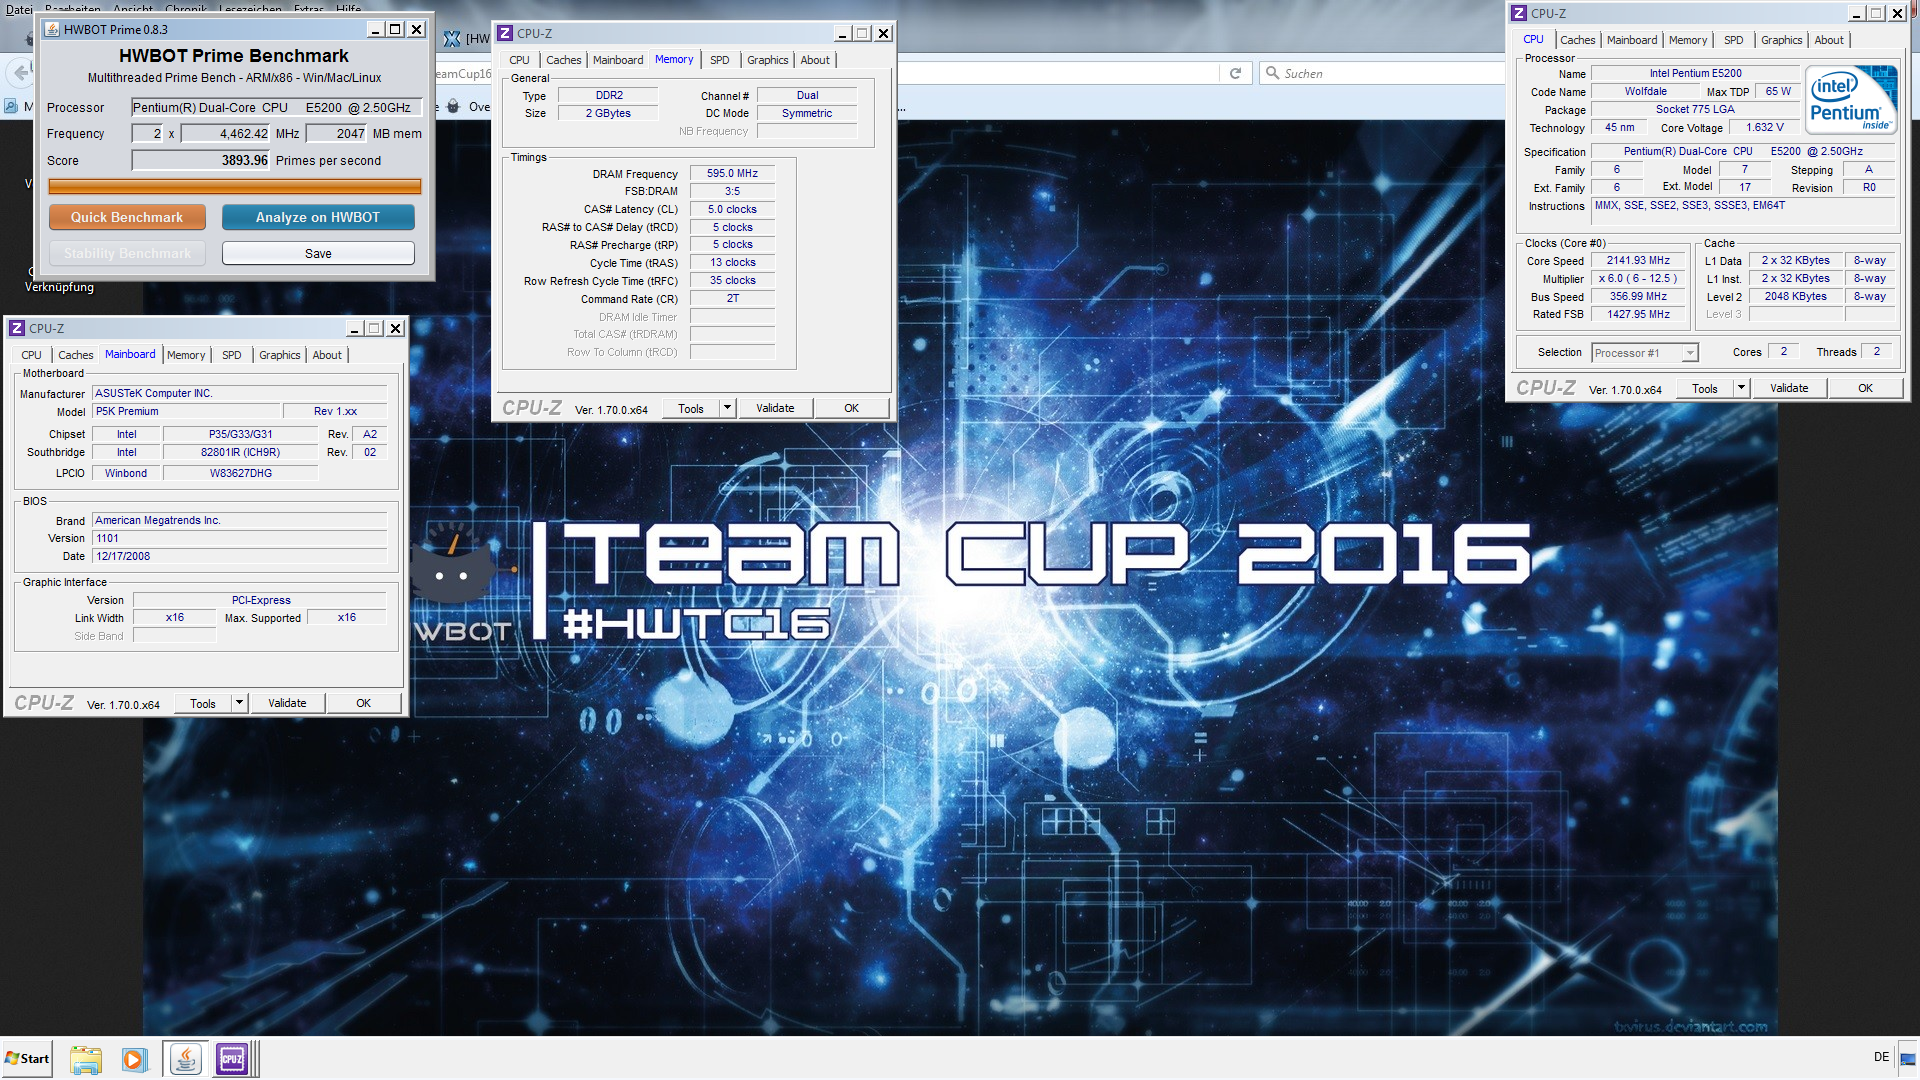Switch to SPD tab in Memory CPU-Z window
1920x1080 pixels.
point(720,60)
